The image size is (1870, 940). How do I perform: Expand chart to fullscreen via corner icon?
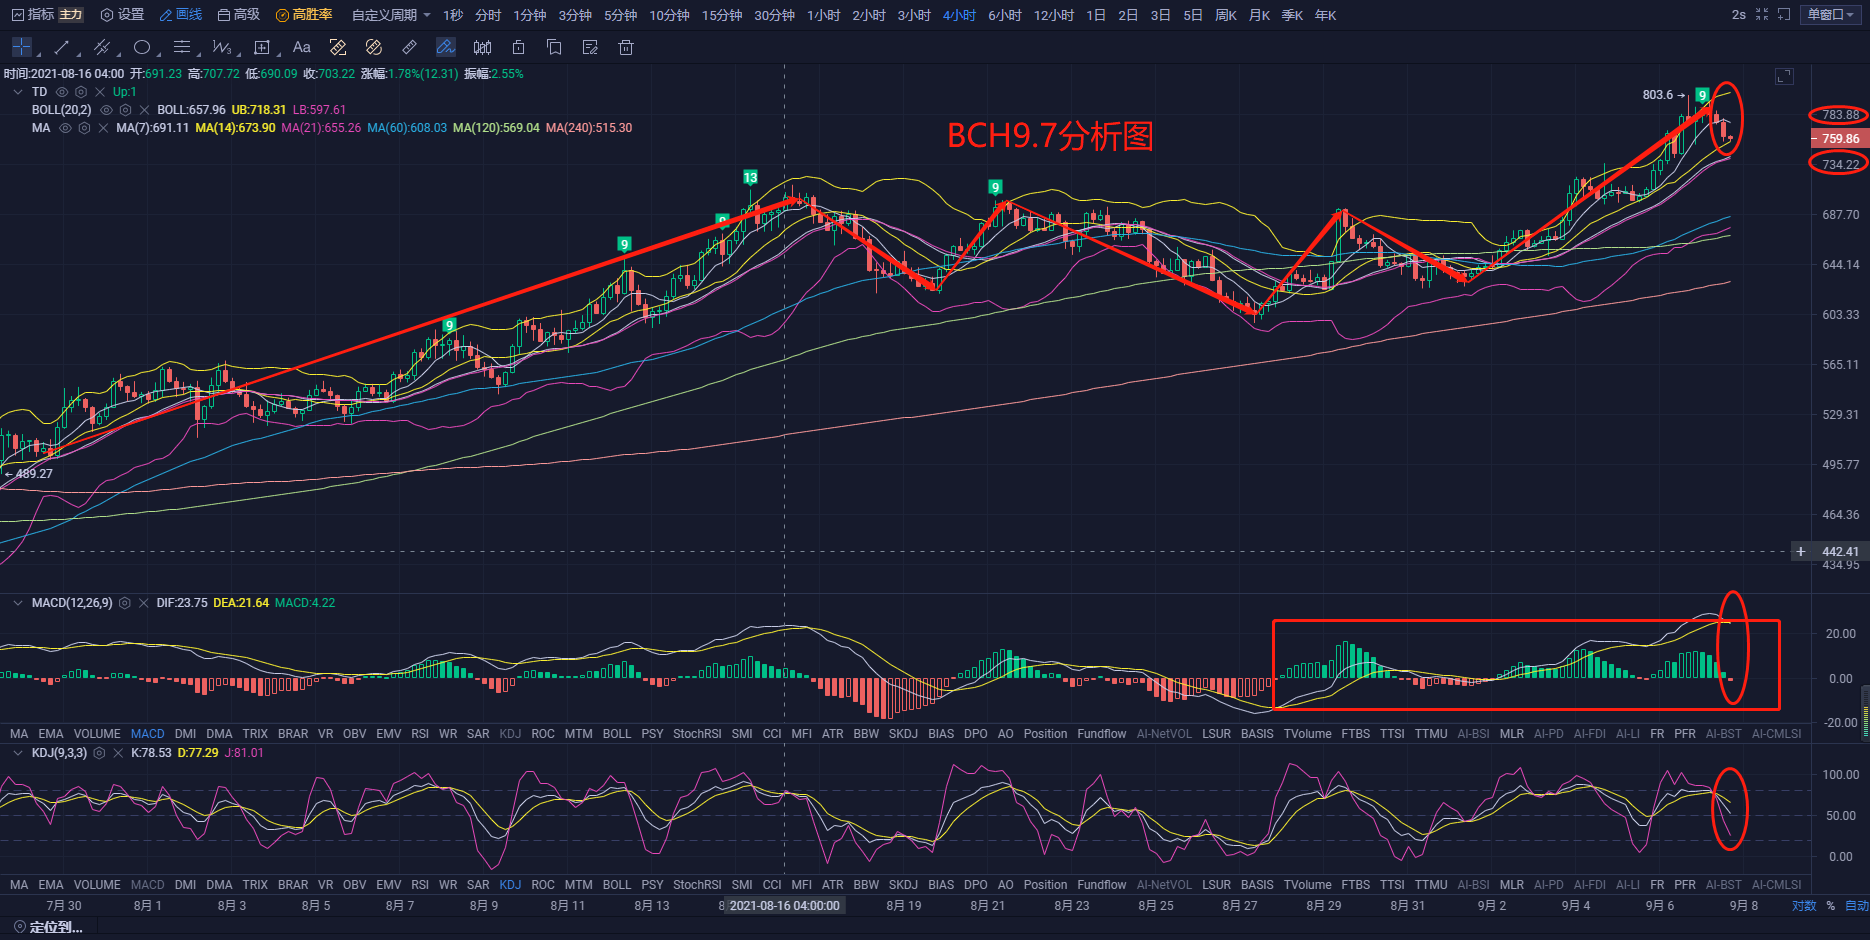(1784, 76)
